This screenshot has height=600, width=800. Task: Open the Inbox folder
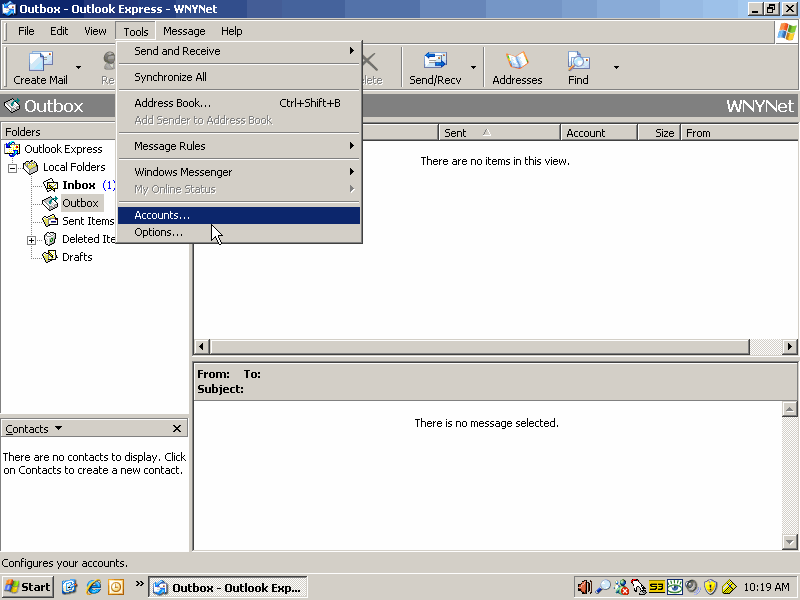point(79,185)
